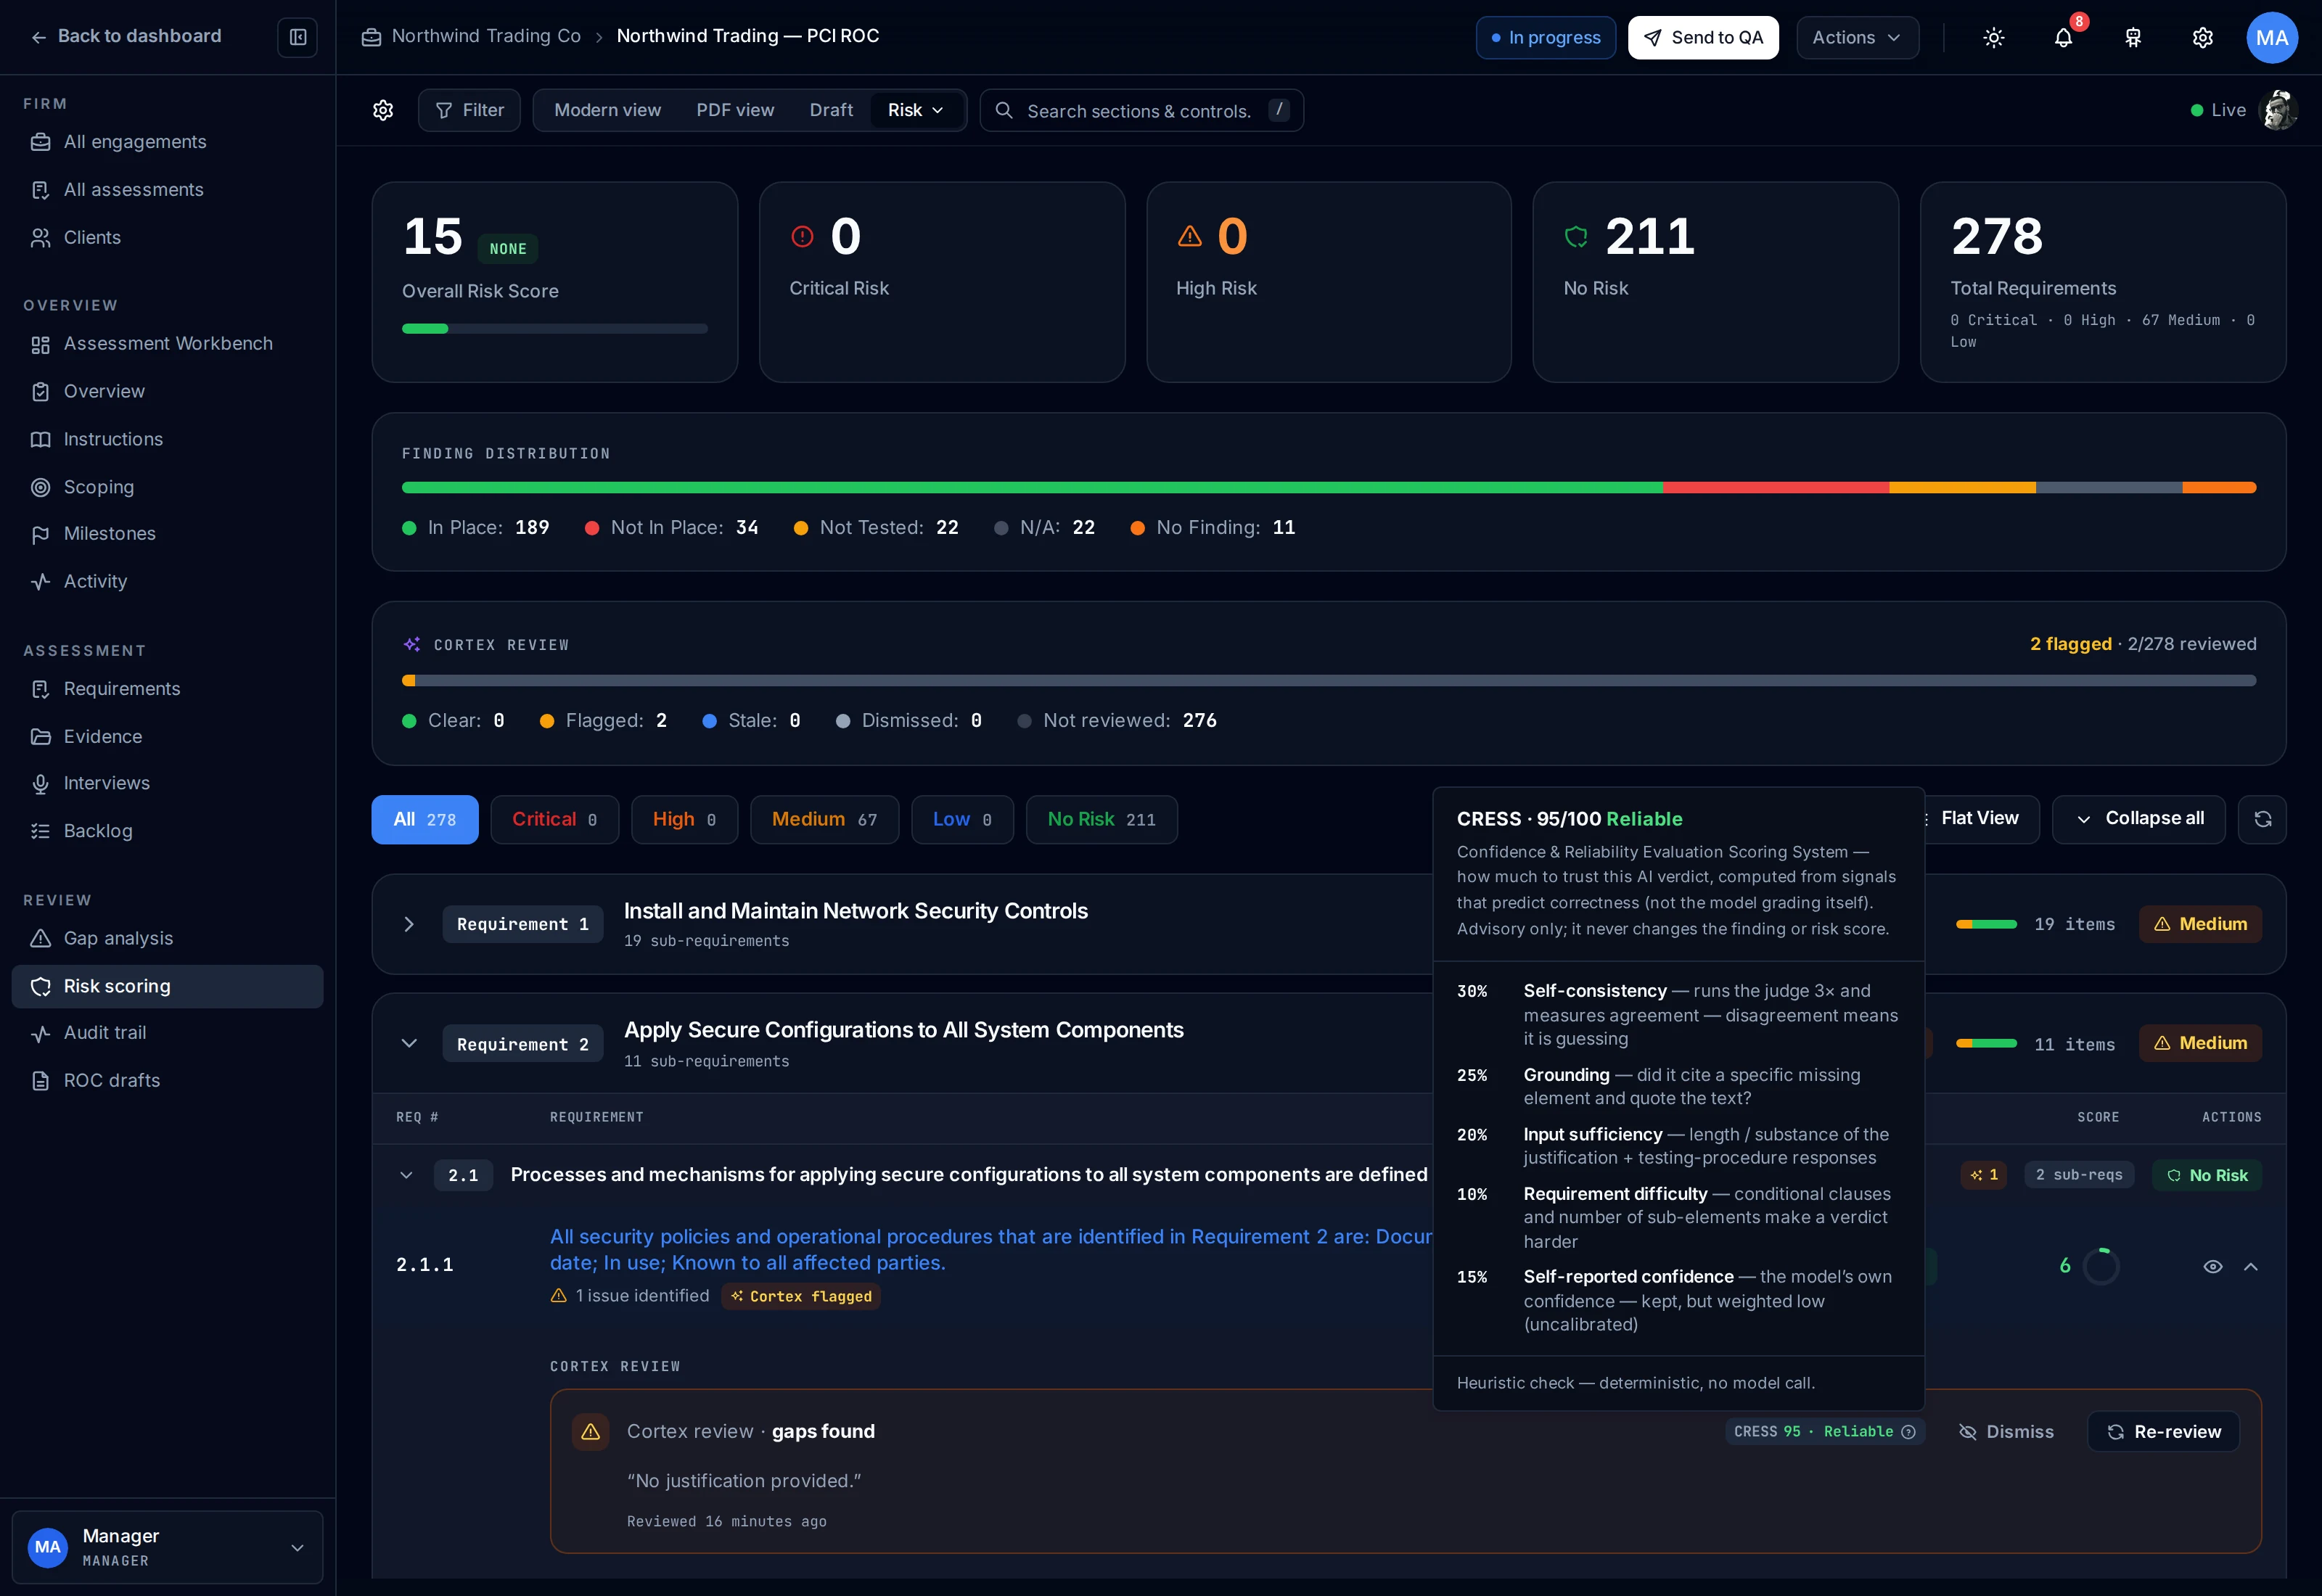This screenshot has height=1596, width=2322.
Task: Toggle visibility eye icon for row 2.1.1
Action: pyautogui.click(x=2212, y=1267)
